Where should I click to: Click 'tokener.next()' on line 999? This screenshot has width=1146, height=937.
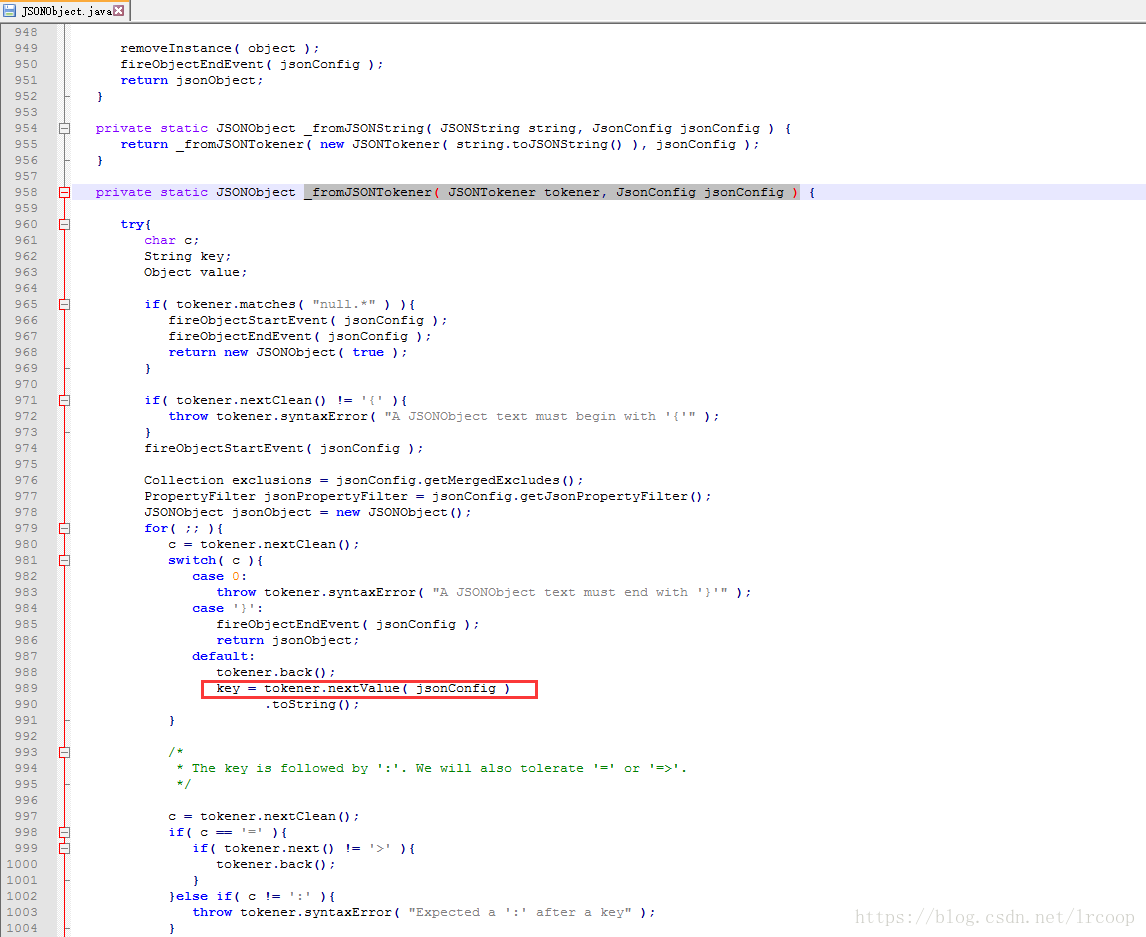[279, 849]
